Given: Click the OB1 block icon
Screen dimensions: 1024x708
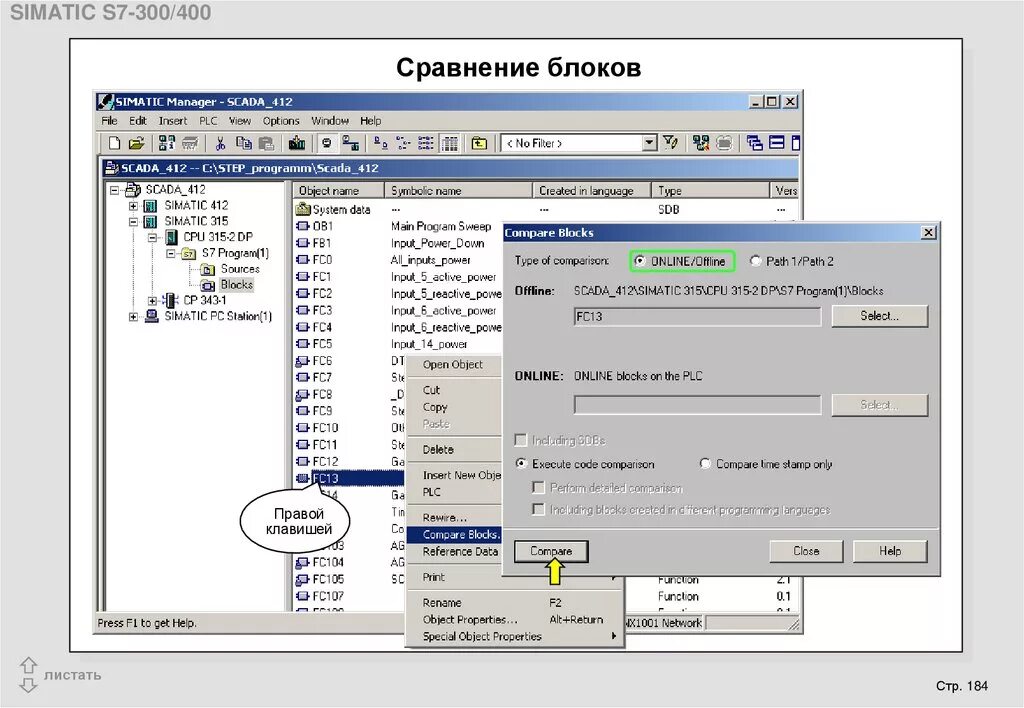Looking at the screenshot, I should (x=302, y=226).
